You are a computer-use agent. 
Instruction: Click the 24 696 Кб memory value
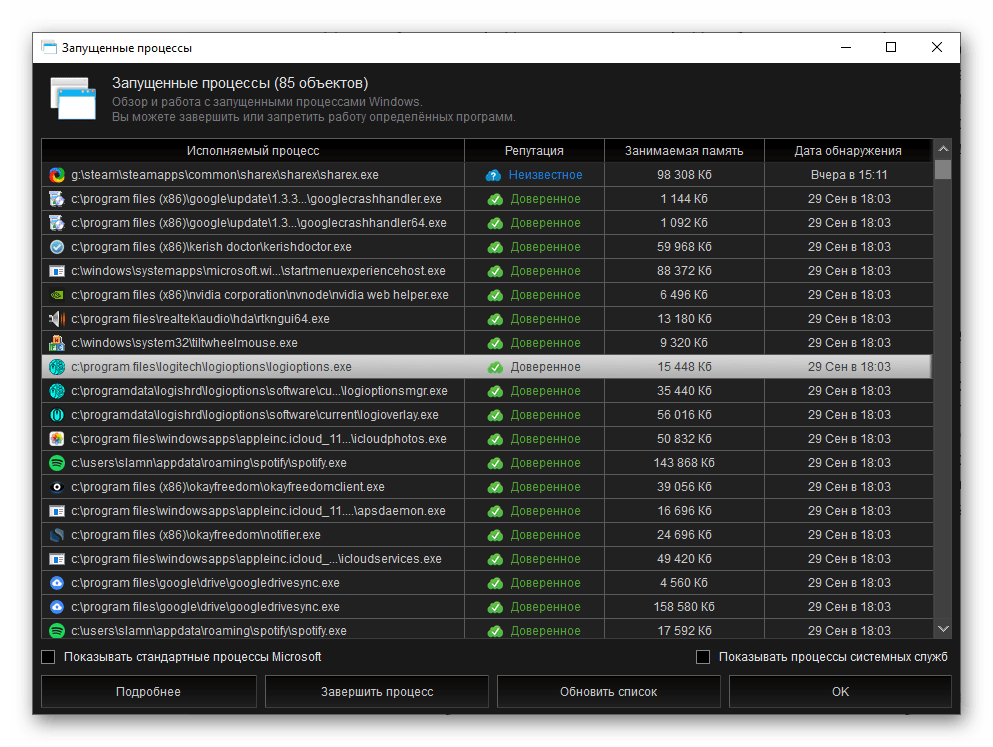(684, 535)
